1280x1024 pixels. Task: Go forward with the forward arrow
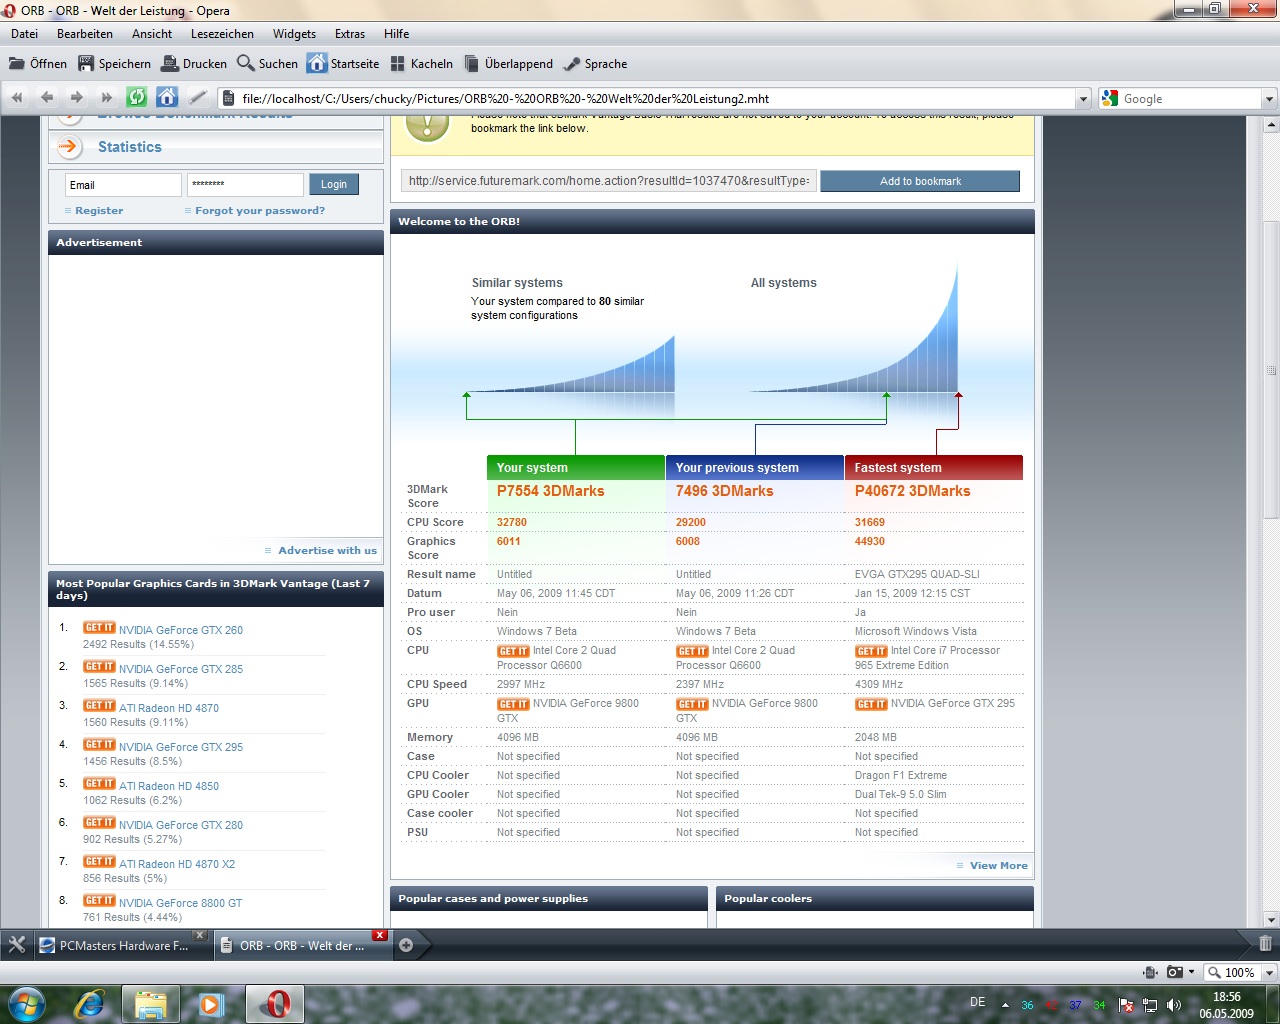click(77, 98)
